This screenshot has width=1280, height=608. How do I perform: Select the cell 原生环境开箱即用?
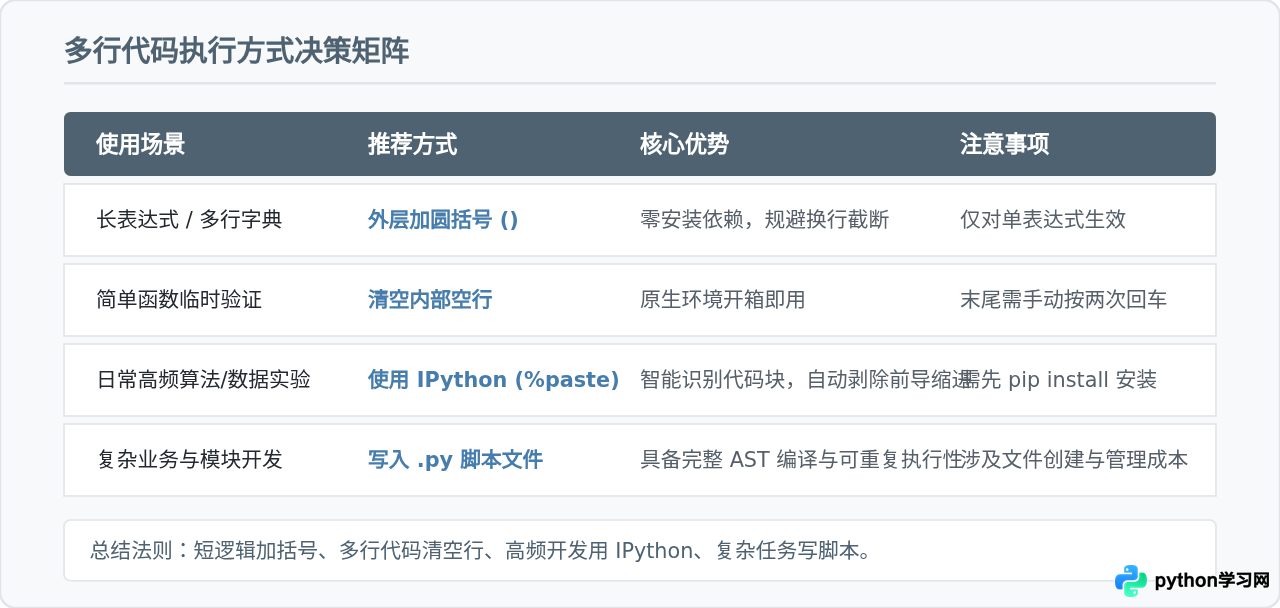(723, 299)
